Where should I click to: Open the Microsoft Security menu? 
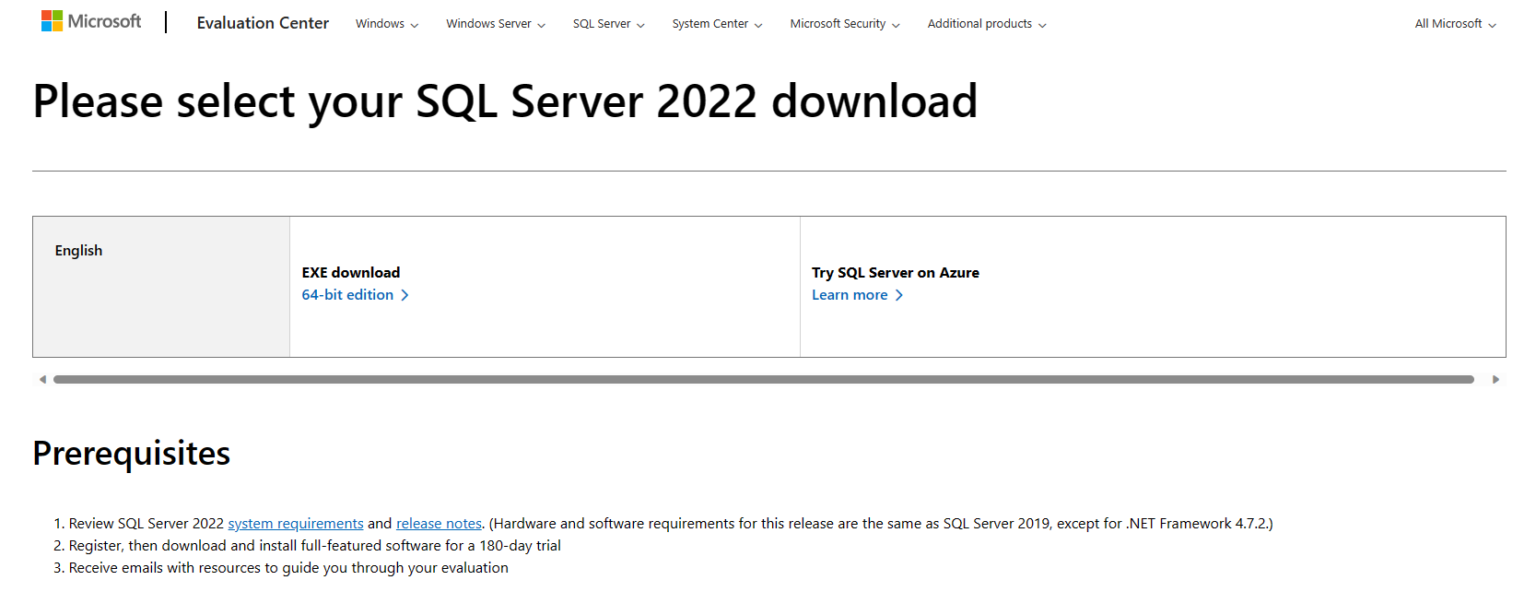point(845,24)
